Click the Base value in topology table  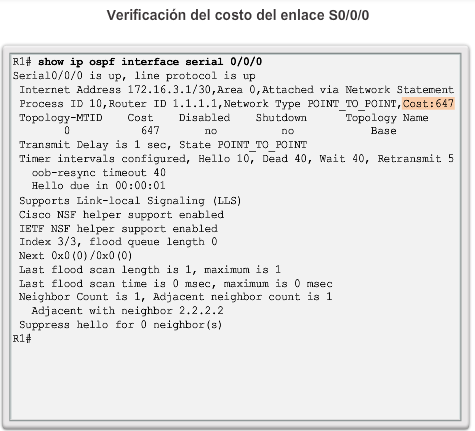pos(383,131)
